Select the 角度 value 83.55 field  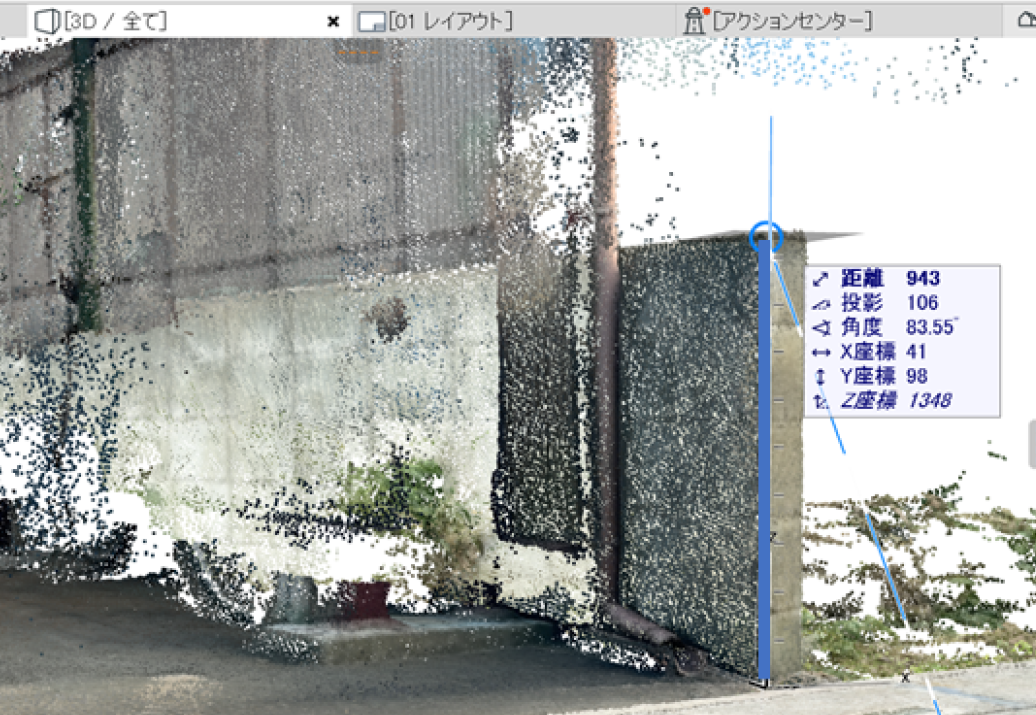pyautogui.click(x=930, y=327)
